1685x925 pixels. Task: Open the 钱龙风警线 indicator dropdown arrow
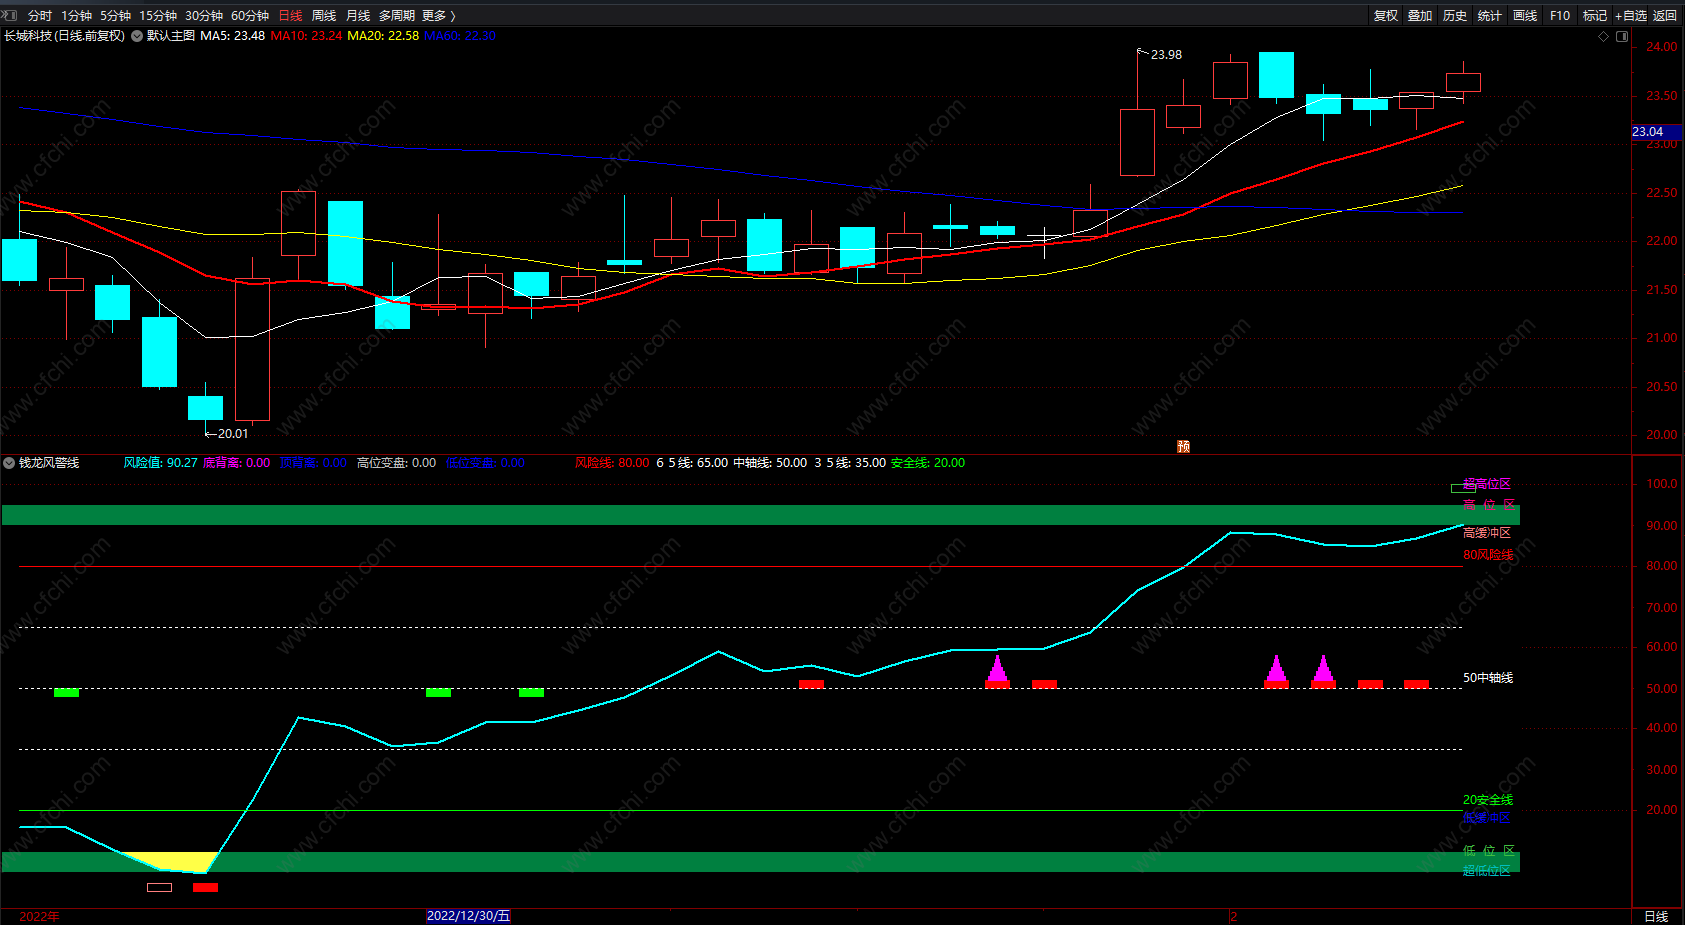9,463
